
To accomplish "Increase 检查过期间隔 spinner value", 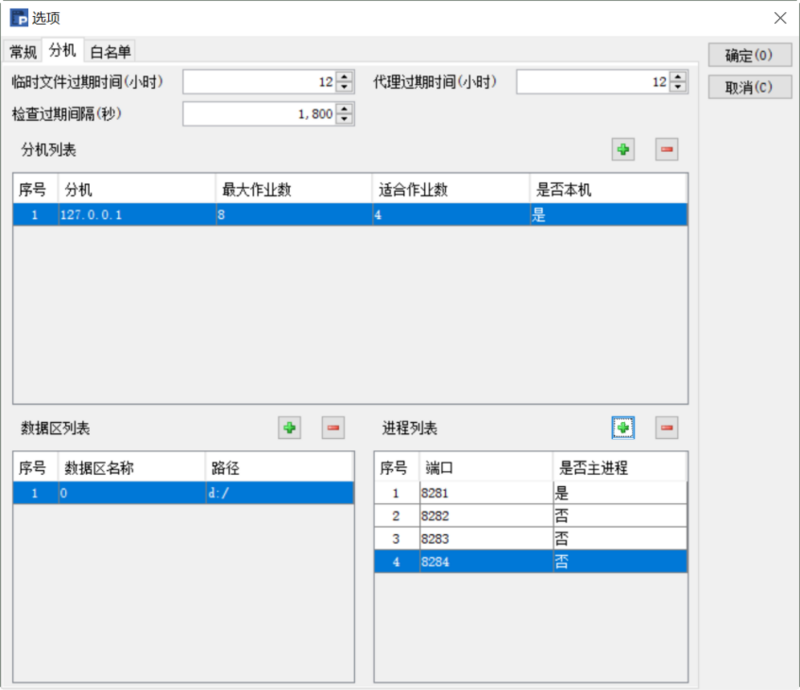I will [345, 109].
